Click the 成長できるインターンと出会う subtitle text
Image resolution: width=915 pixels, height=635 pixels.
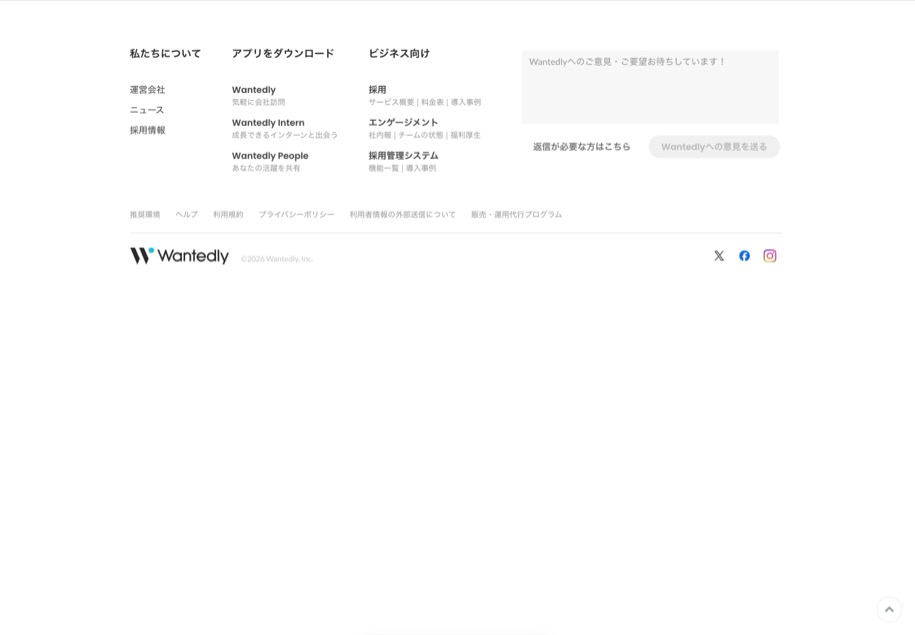(285, 135)
